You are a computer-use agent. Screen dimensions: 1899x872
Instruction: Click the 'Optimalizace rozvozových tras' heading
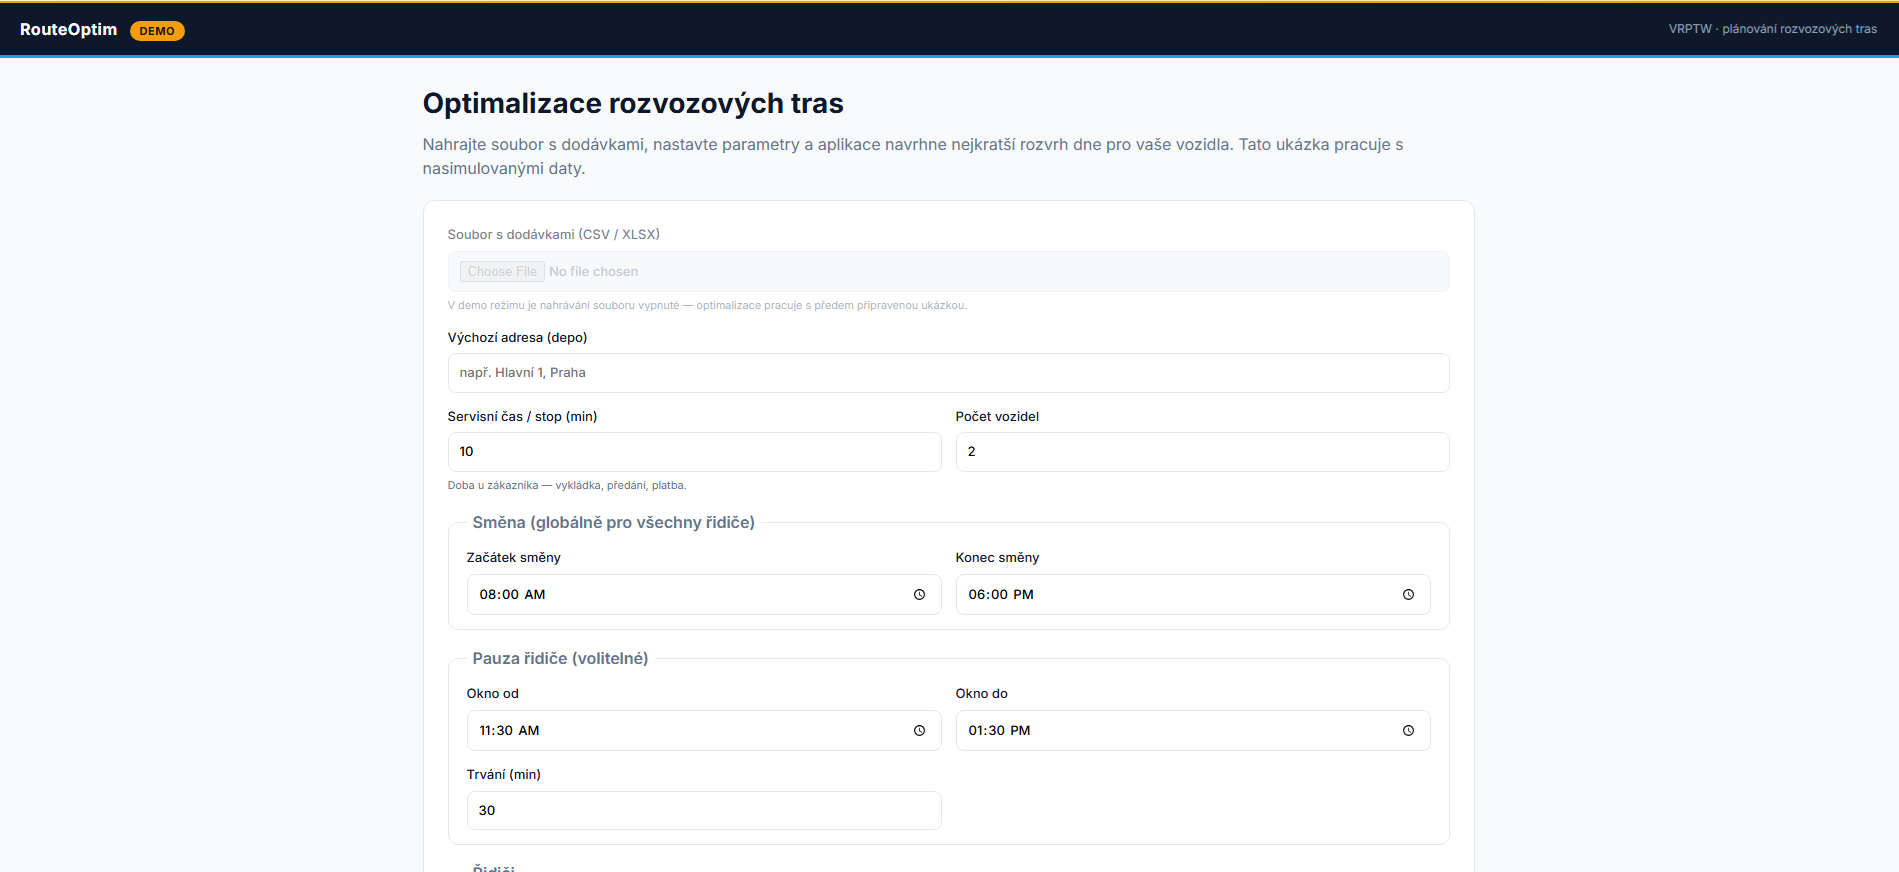pyautogui.click(x=633, y=103)
